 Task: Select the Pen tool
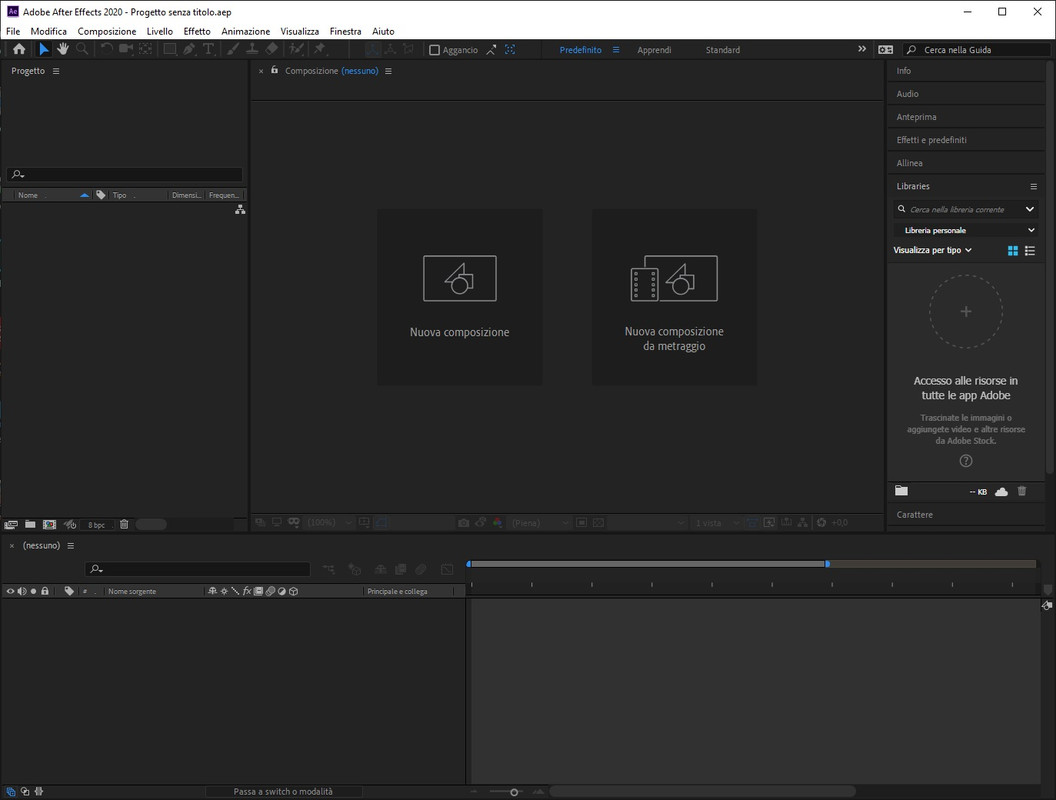[x=189, y=49]
